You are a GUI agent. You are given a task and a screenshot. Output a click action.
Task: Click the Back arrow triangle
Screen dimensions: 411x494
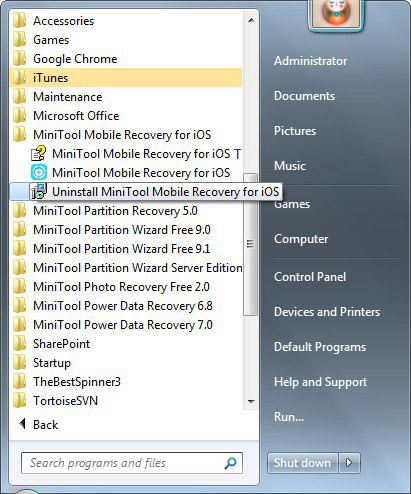22,424
